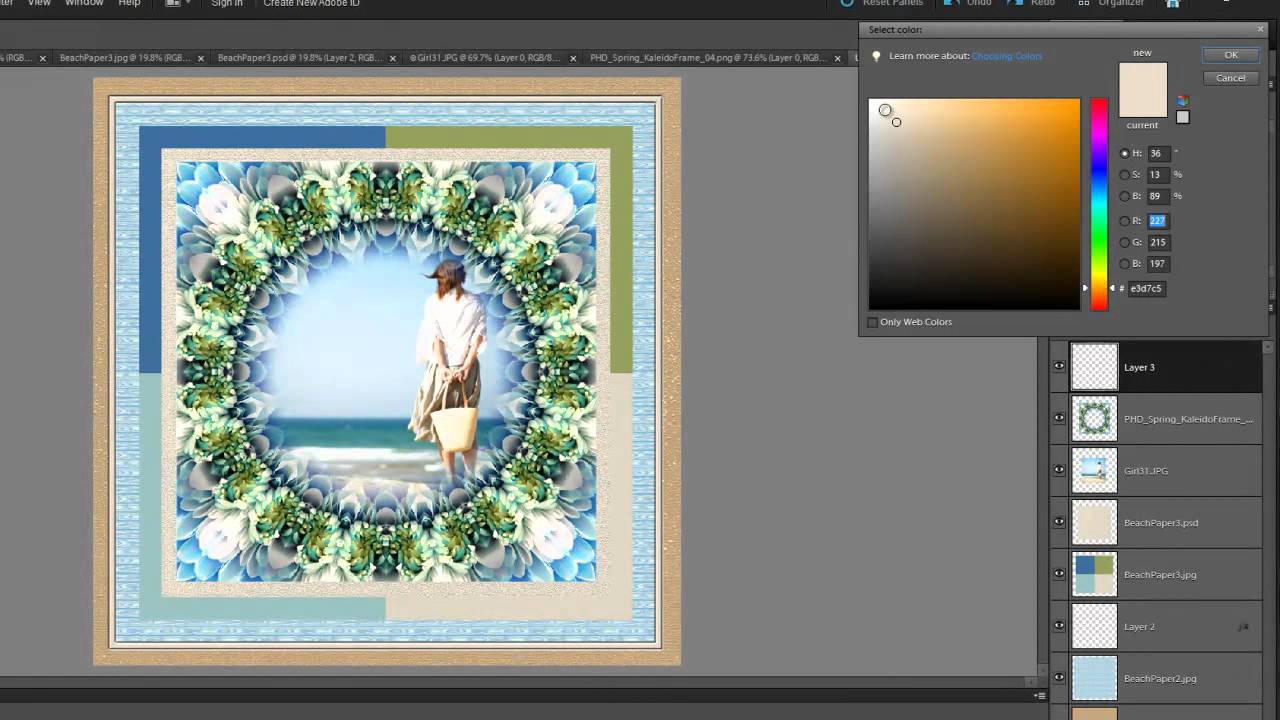
Task: Hide Layer 3 using its eye icon
Action: [1059, 367]
